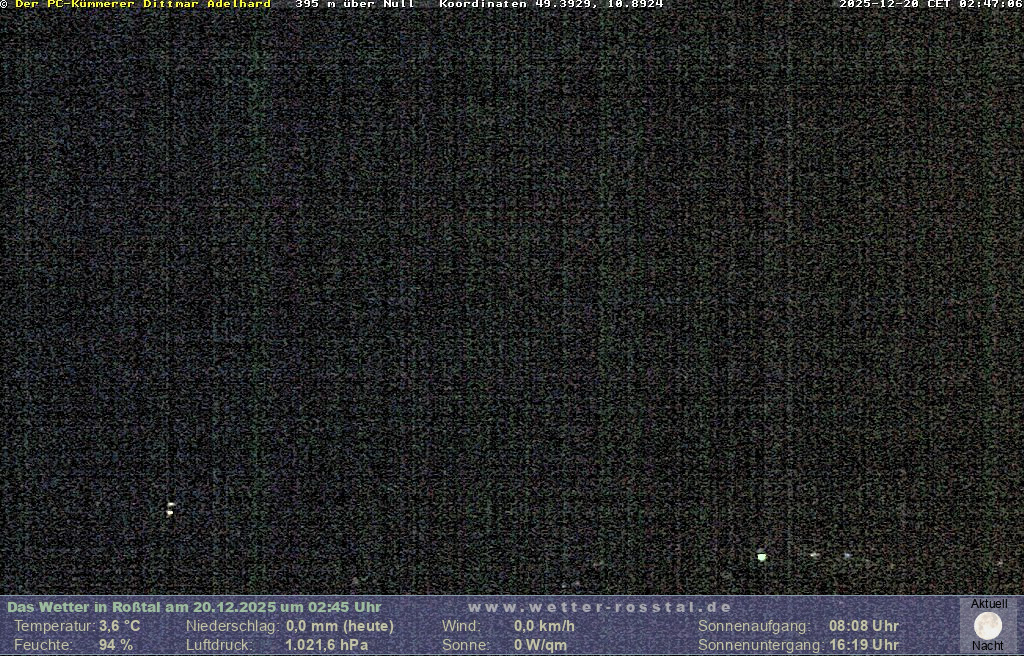Click the Sonnenuntergang time 16:19 Uhr

tap(863, 645)
